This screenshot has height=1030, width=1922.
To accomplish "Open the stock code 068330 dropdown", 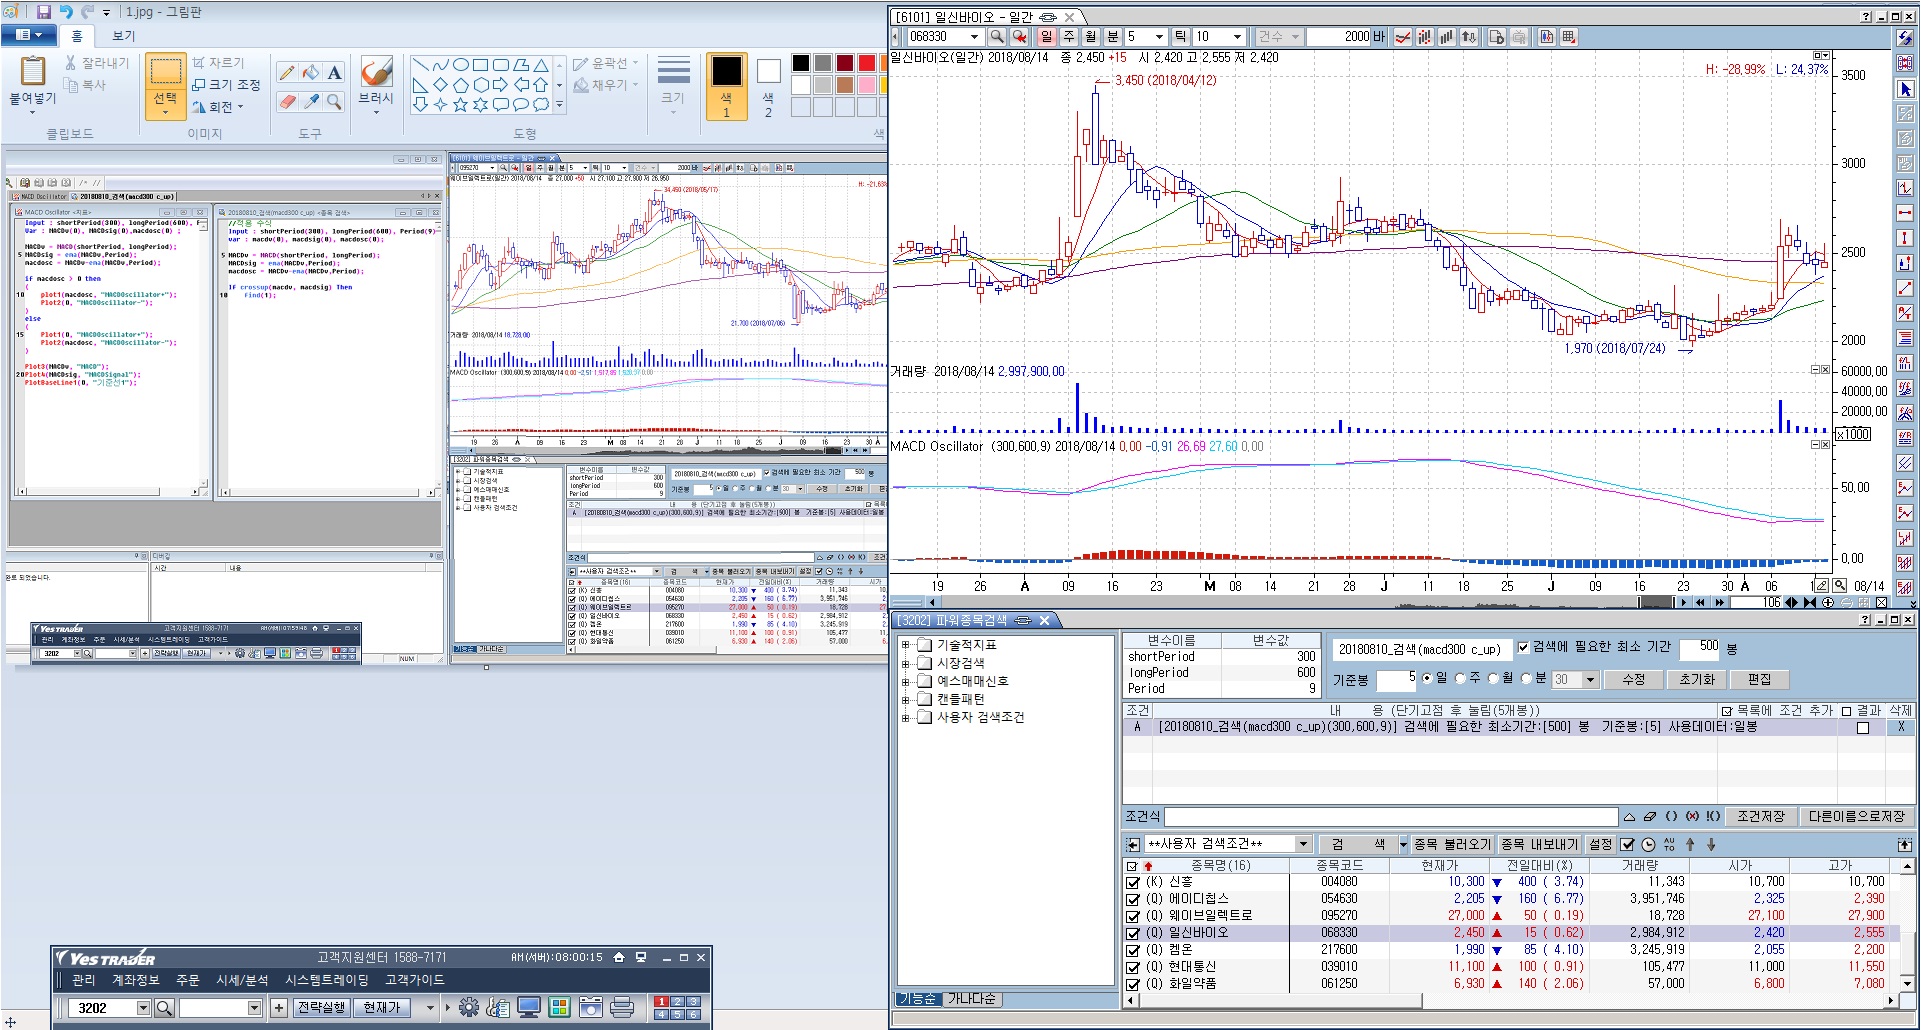I will coord(974,37).
